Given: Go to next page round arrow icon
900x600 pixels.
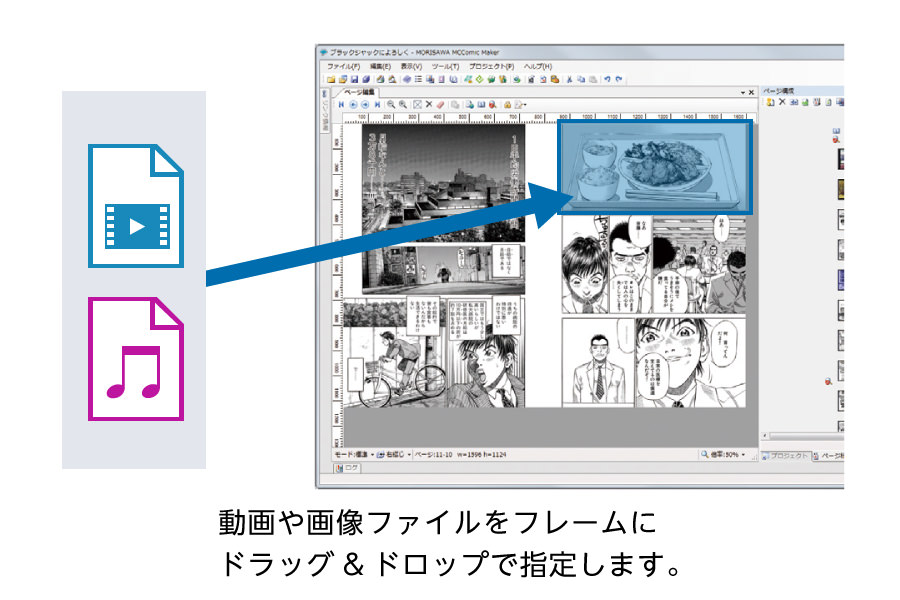Looking at the screenshot, I should tap(365, 104).
